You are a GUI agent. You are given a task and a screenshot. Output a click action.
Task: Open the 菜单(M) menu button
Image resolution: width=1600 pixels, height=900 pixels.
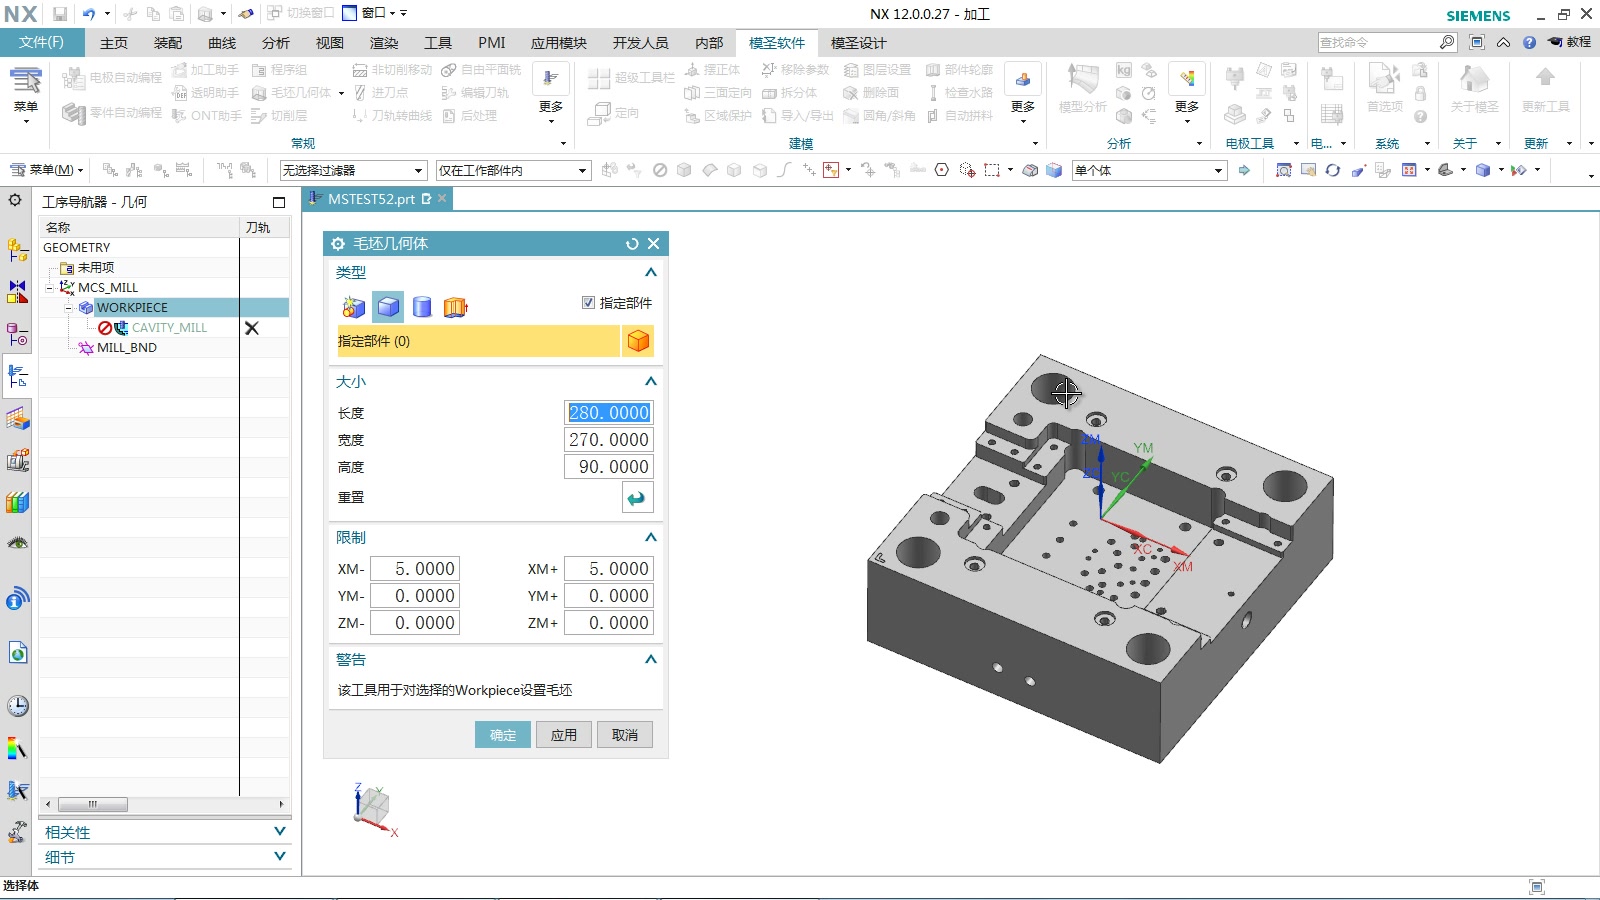tap(46, 170)
